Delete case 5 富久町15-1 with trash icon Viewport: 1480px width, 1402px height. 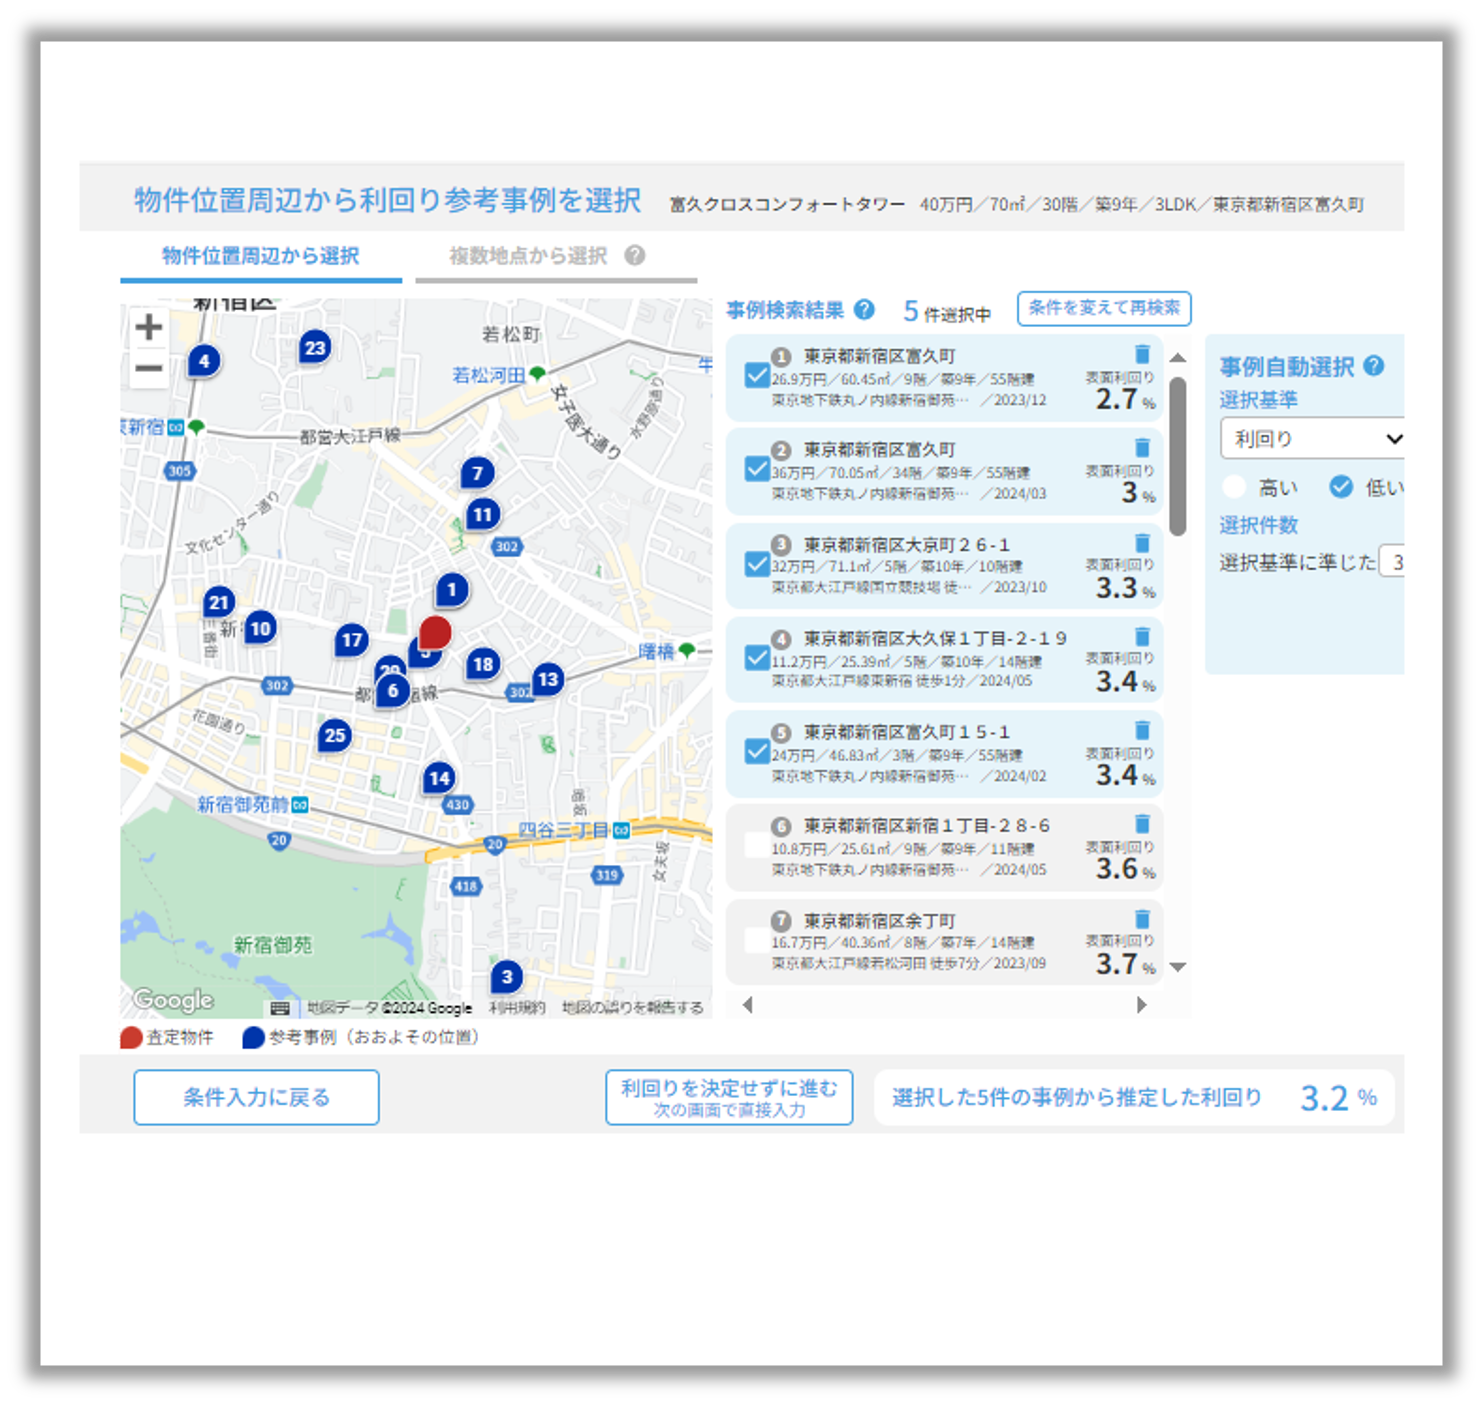pos(1142,730)
